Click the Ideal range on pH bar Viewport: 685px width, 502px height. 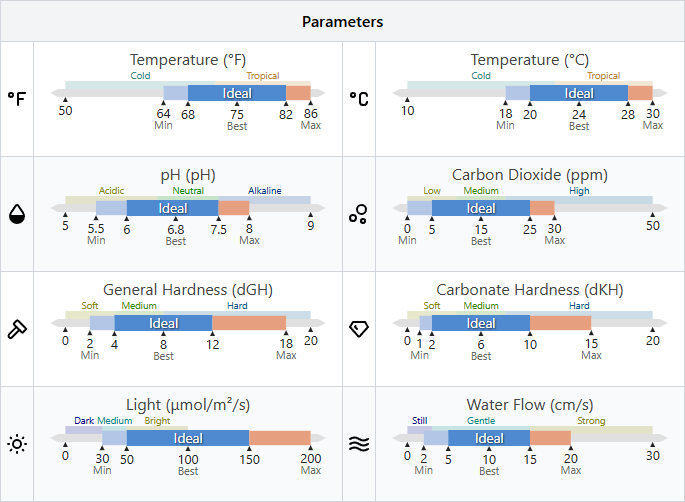[172, 208]
